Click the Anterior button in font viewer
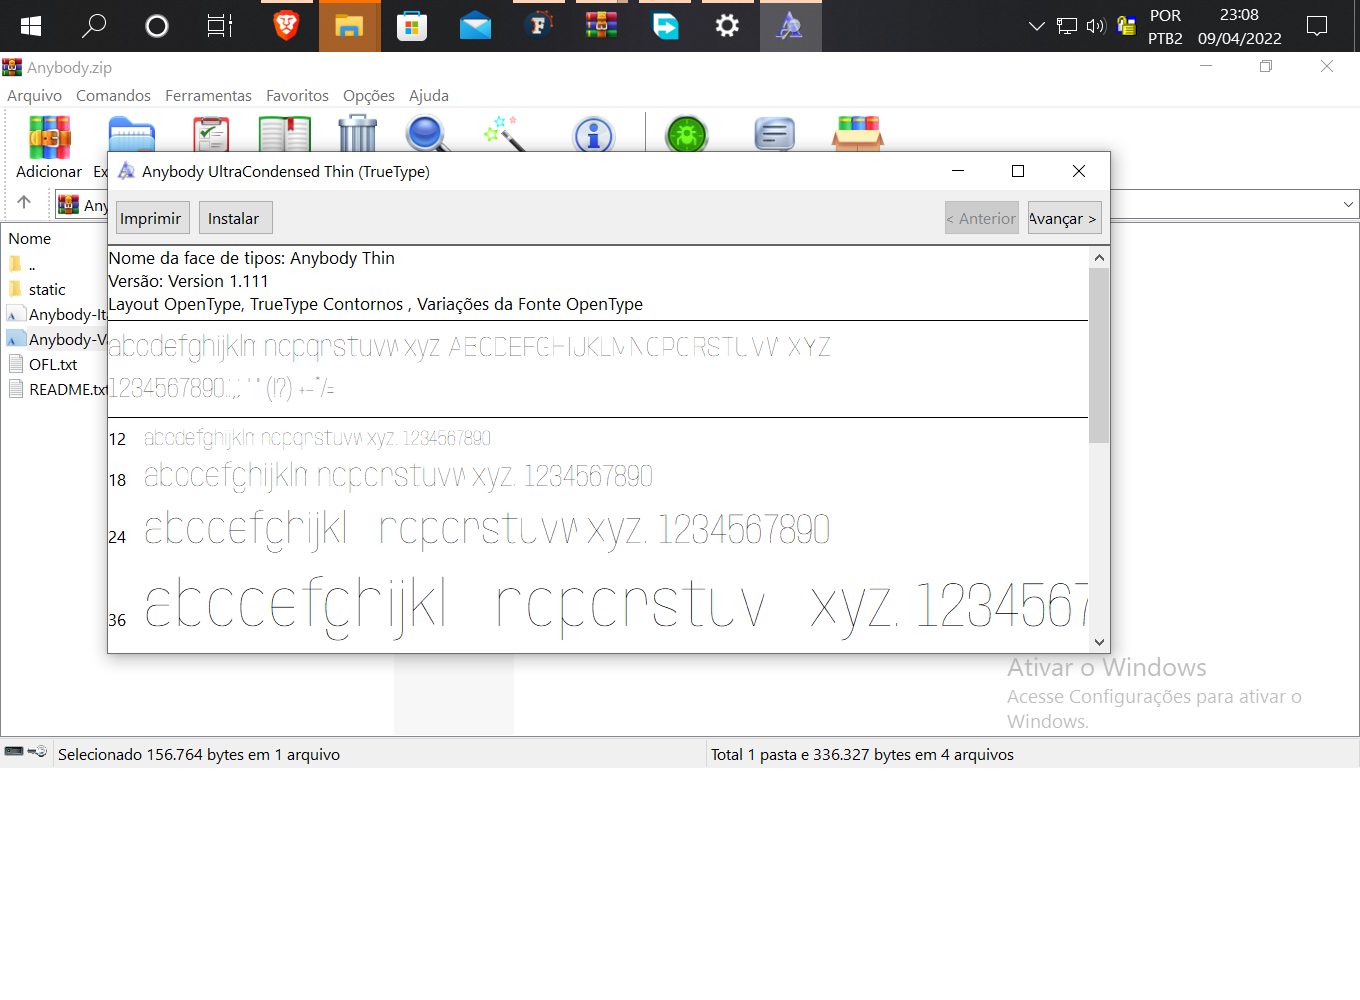This screenshot has width=1360, height=1000. point(981,218)
